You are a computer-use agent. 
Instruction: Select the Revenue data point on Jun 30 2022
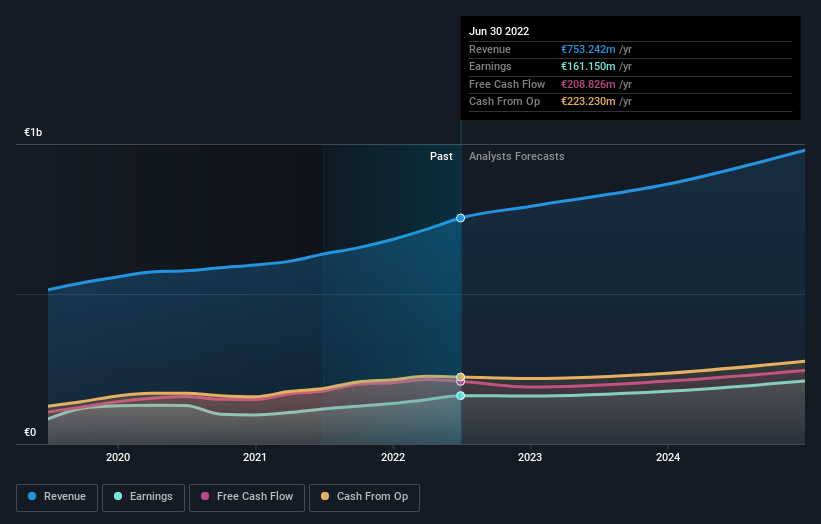click(460, 218)
